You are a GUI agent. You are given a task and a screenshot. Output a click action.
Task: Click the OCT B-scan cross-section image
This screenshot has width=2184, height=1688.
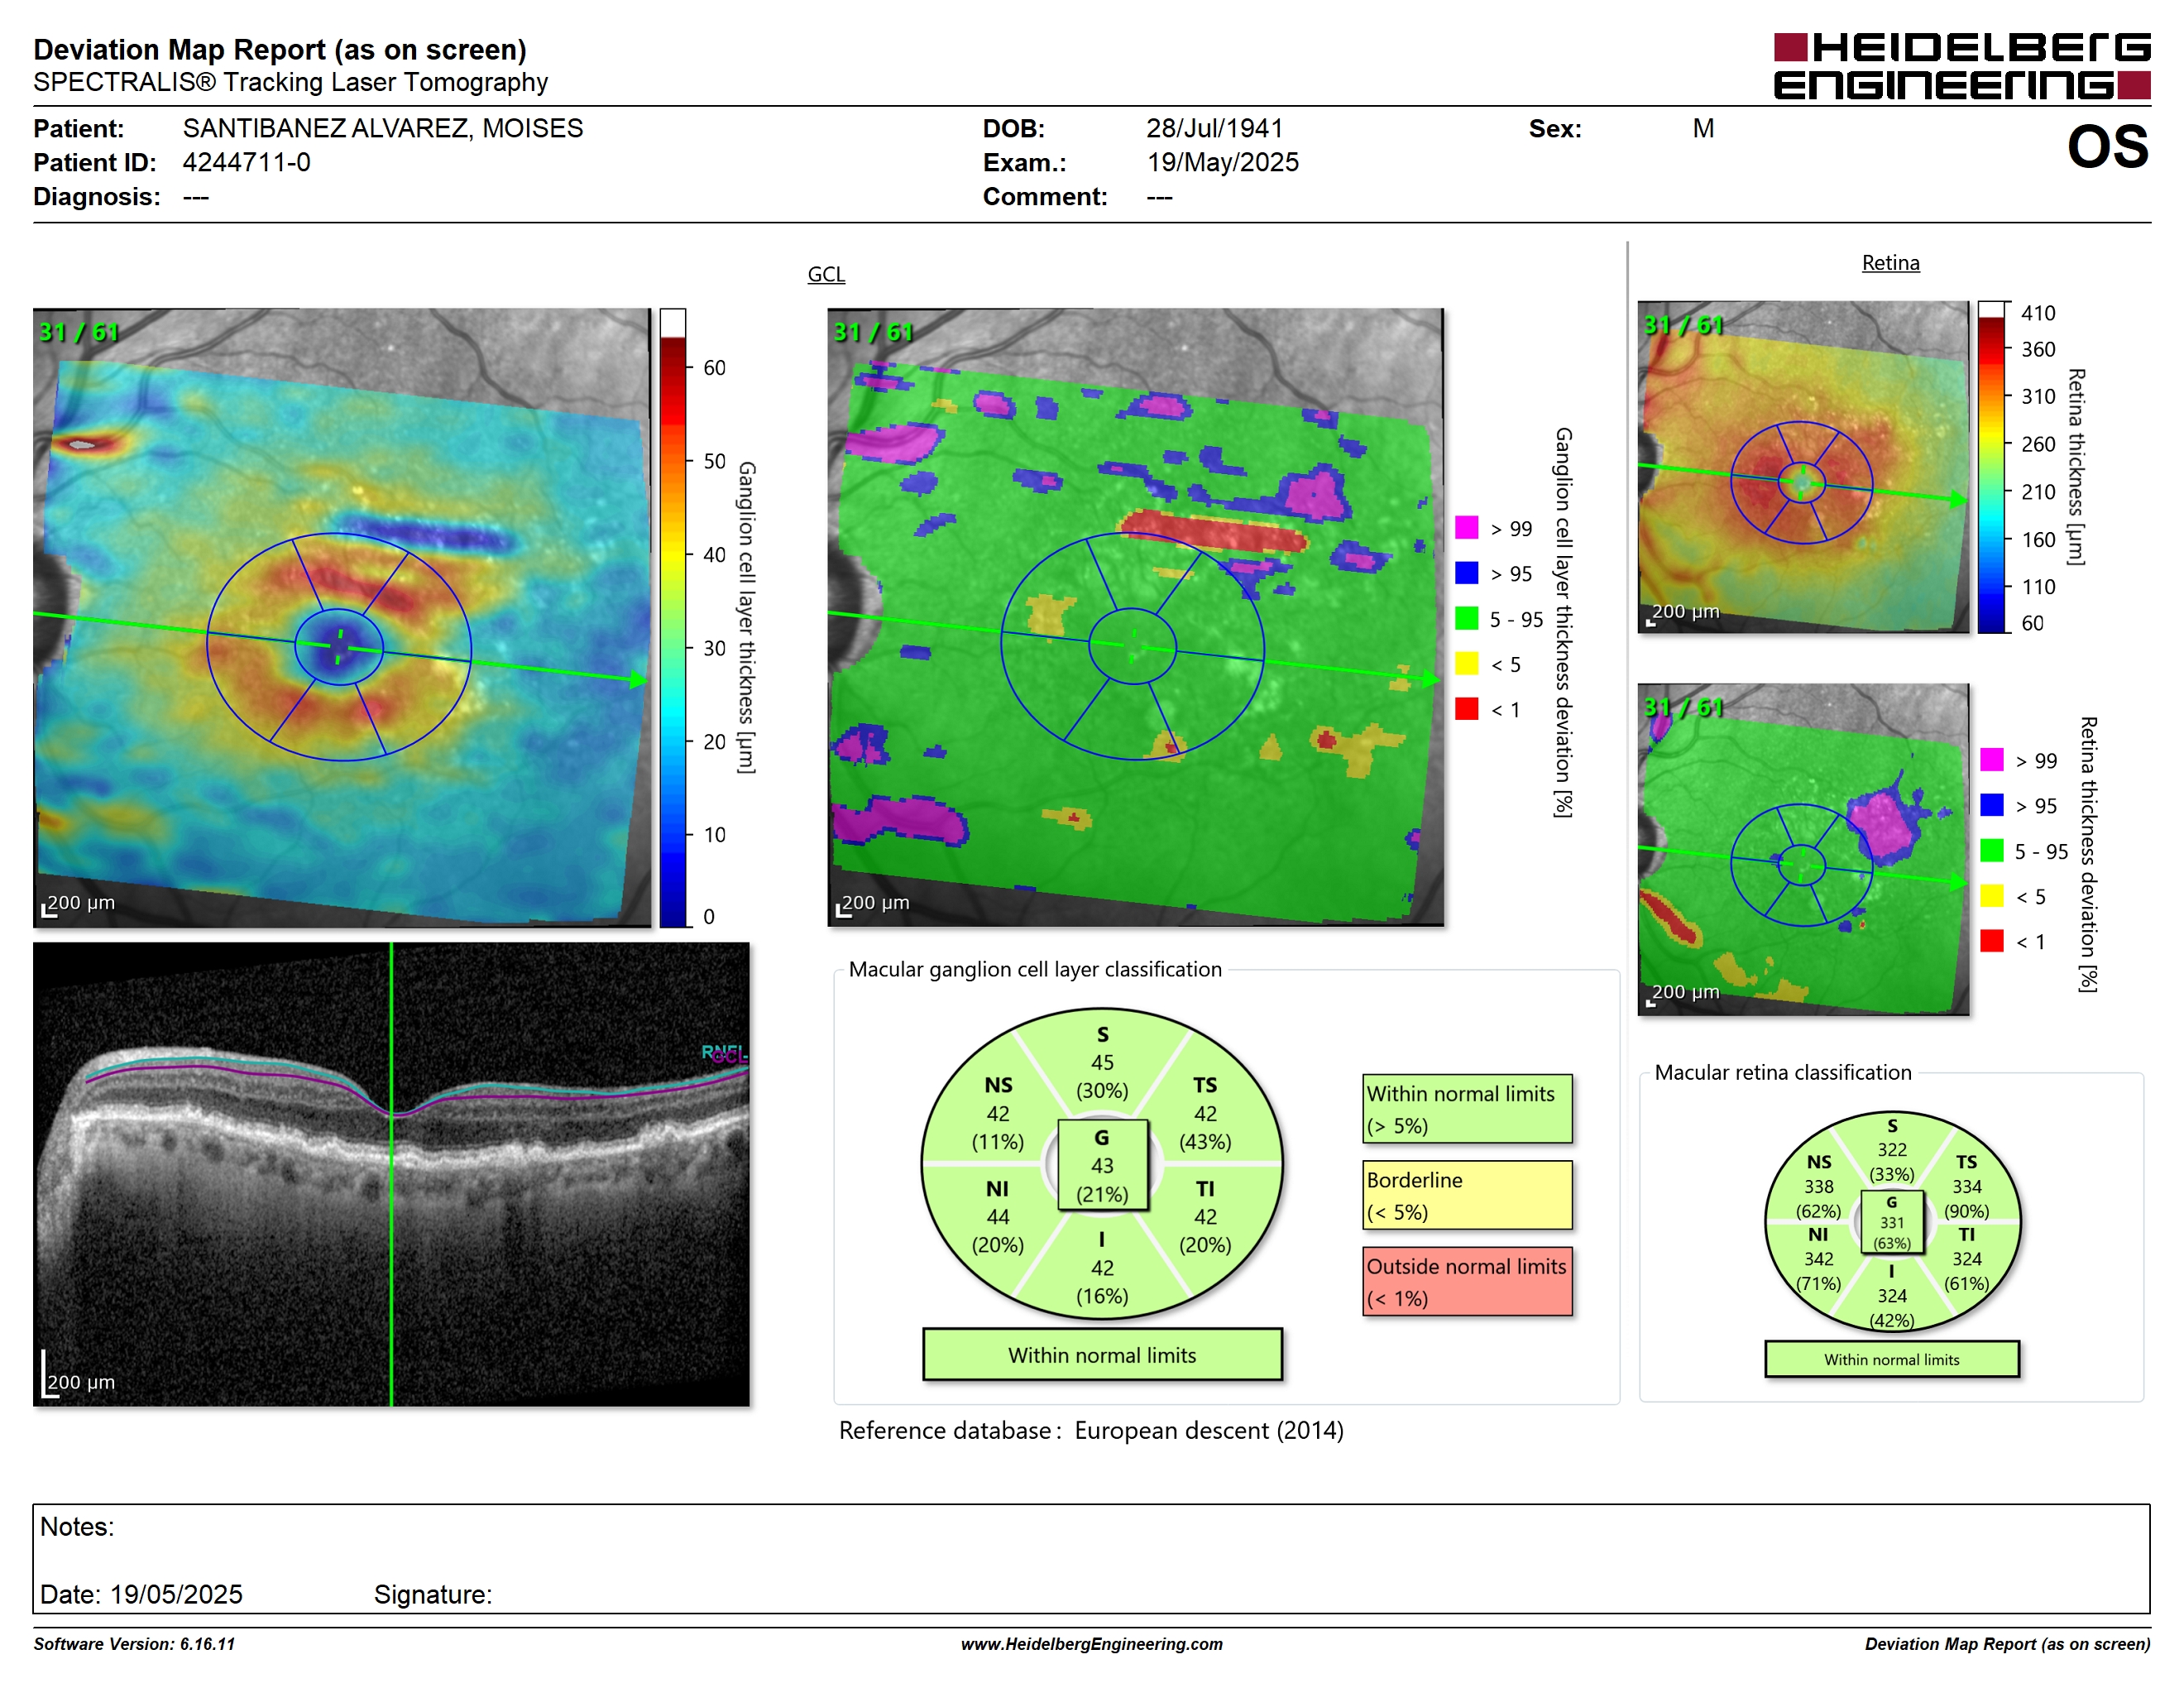click(x=391, y=1174)
